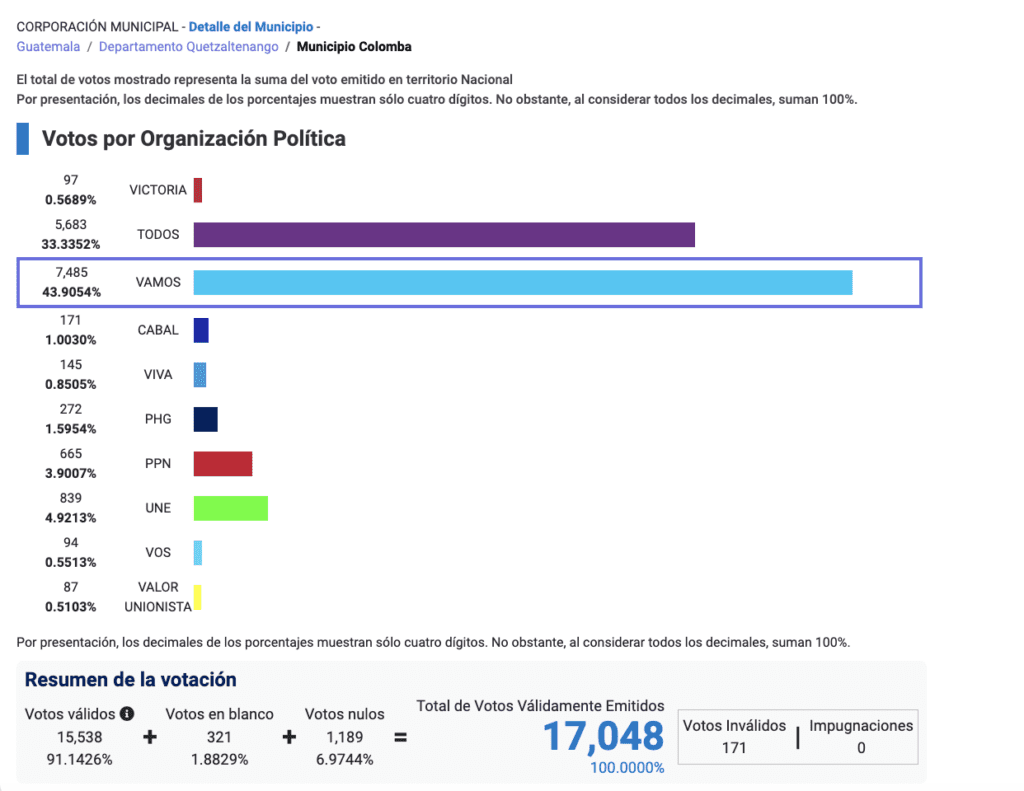
Task: Click the VIVA party bar
Action: point(200,375)
